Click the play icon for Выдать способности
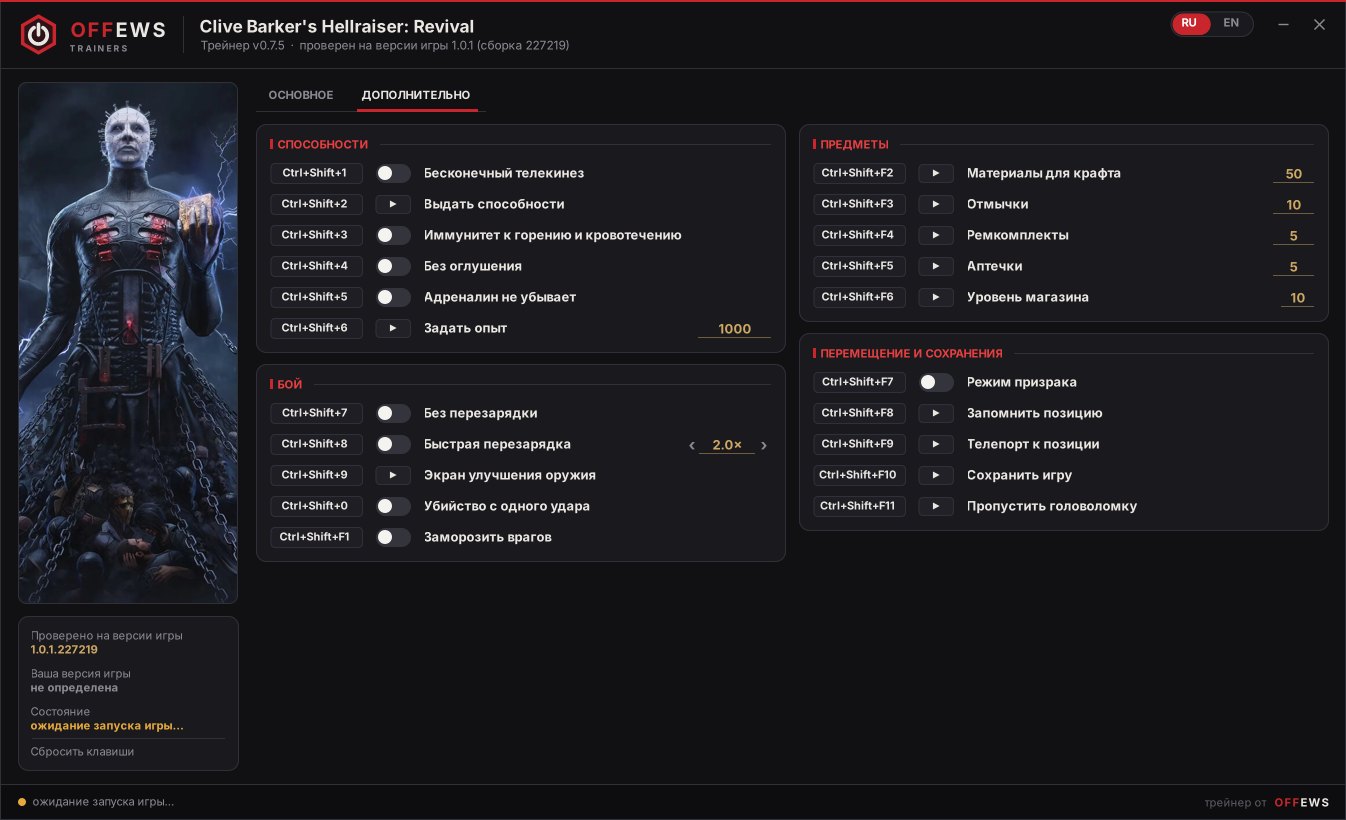Screen dimensions: 1346x820 [393, 204]
